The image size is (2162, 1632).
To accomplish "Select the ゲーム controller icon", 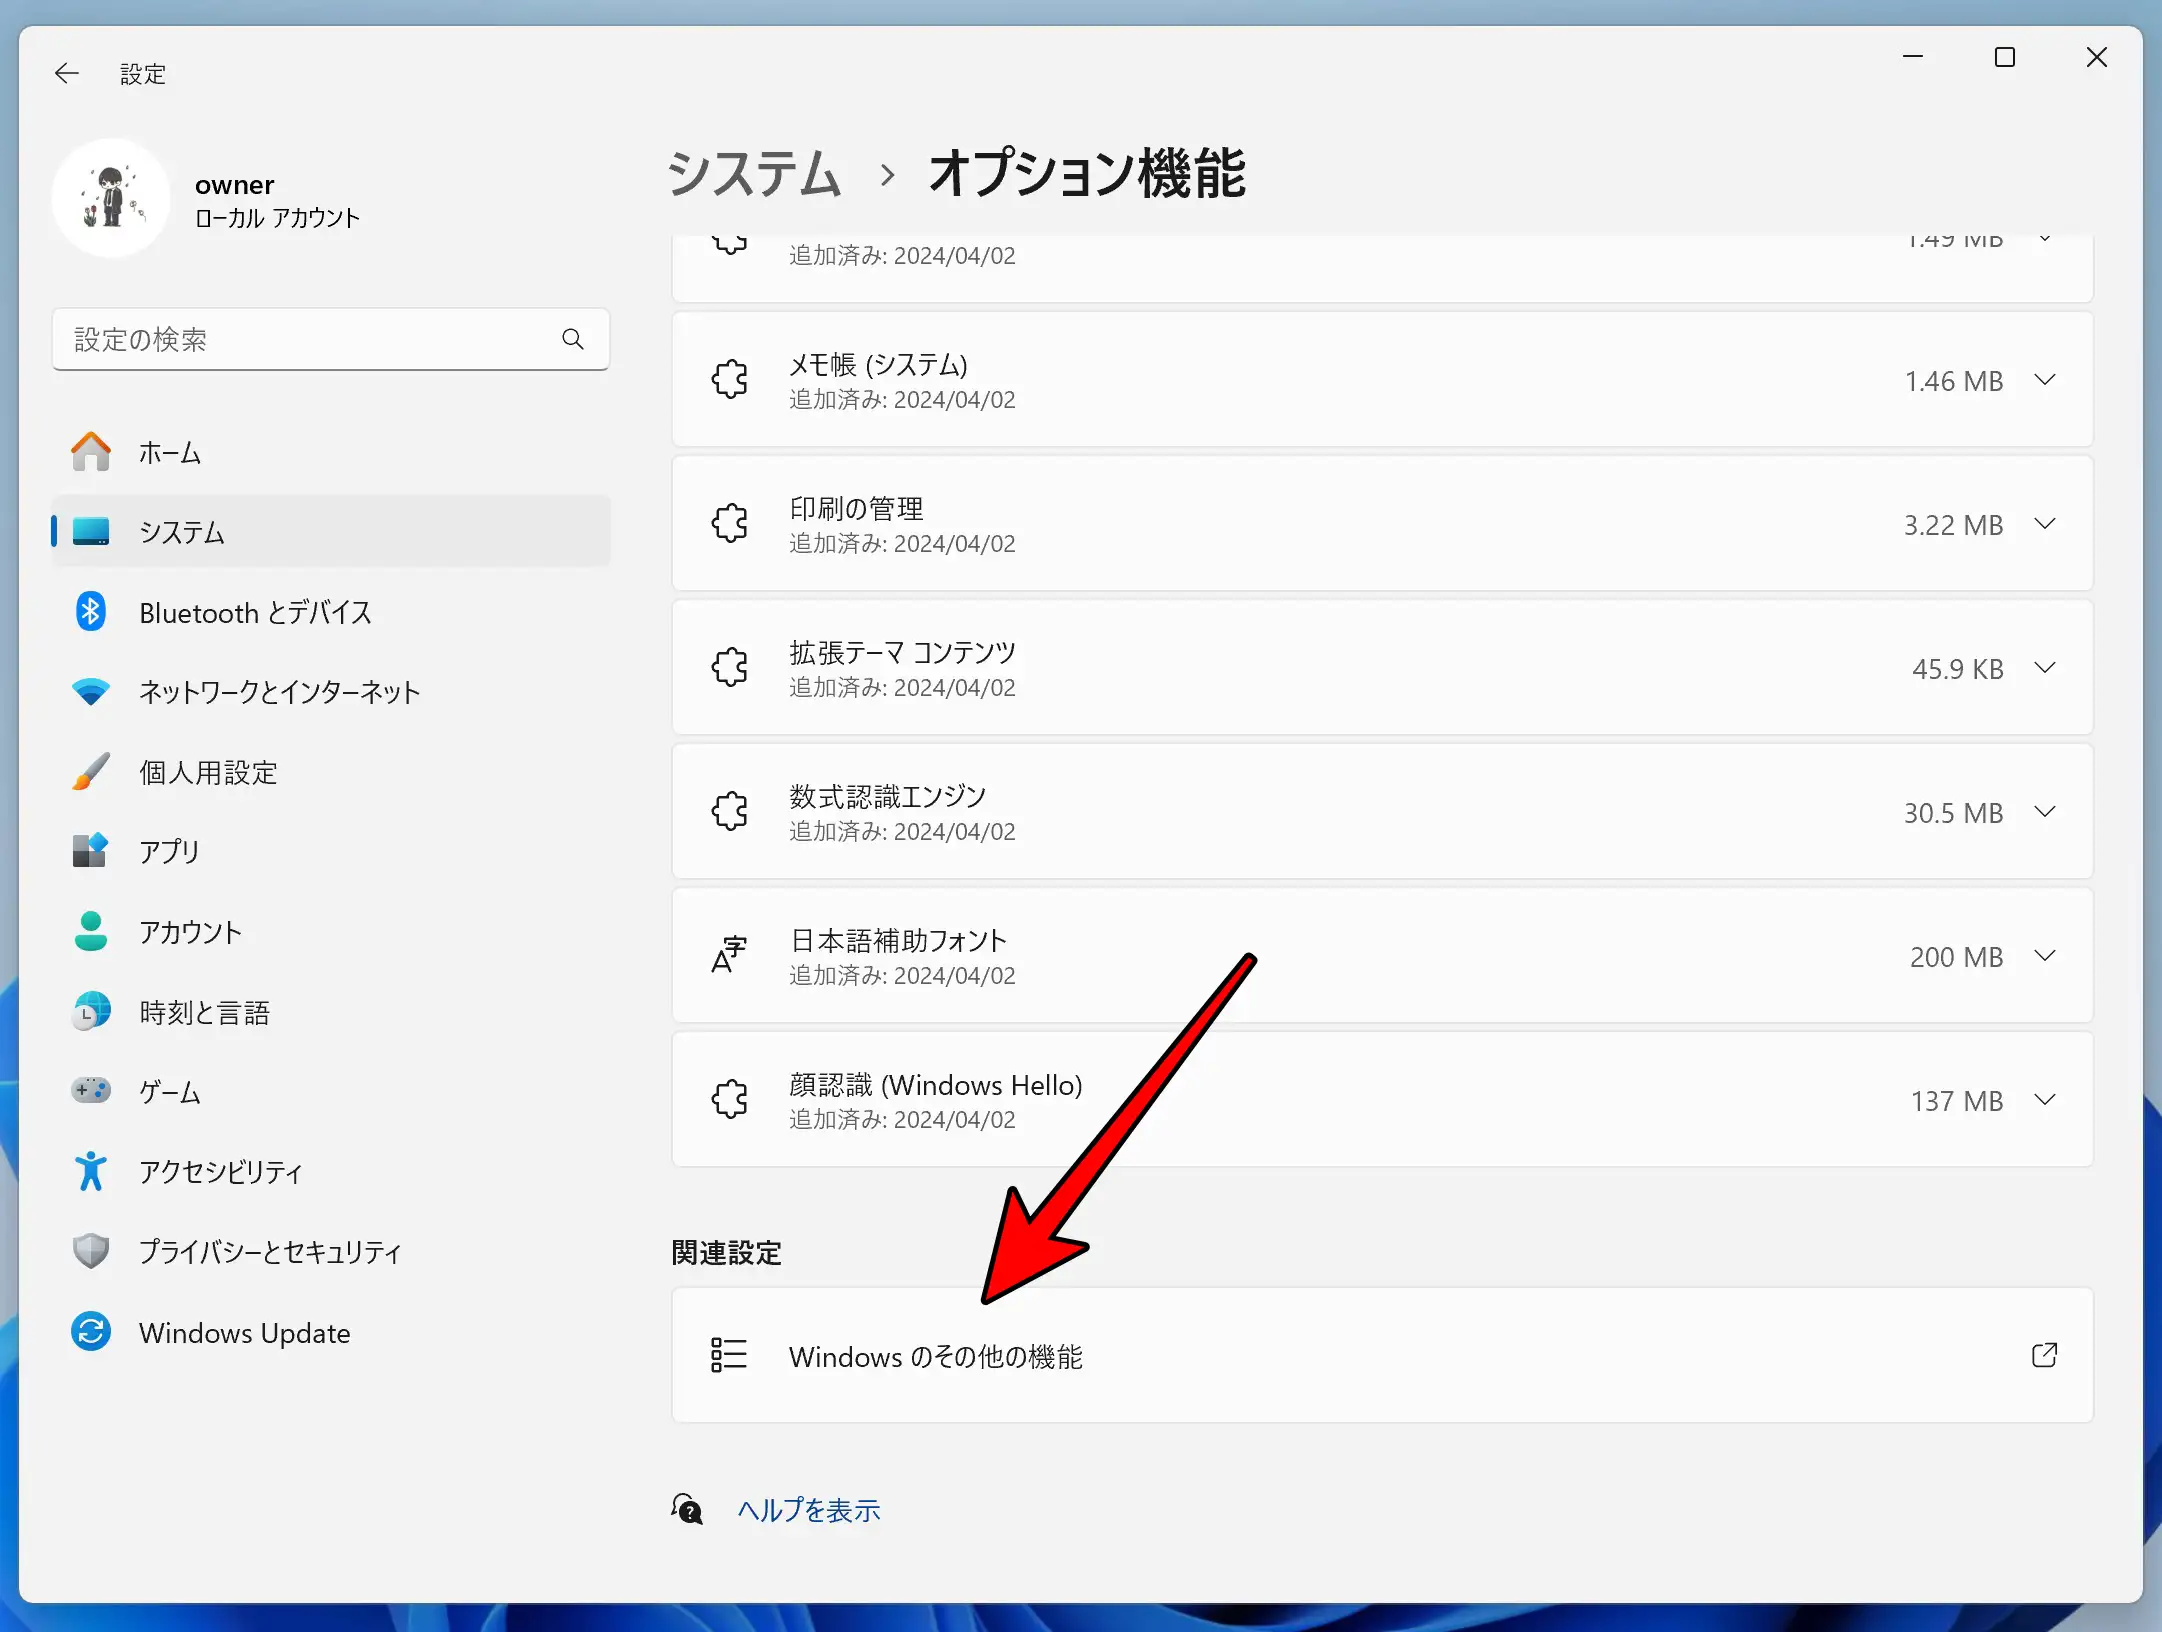I will click(x=91, y=1091).
